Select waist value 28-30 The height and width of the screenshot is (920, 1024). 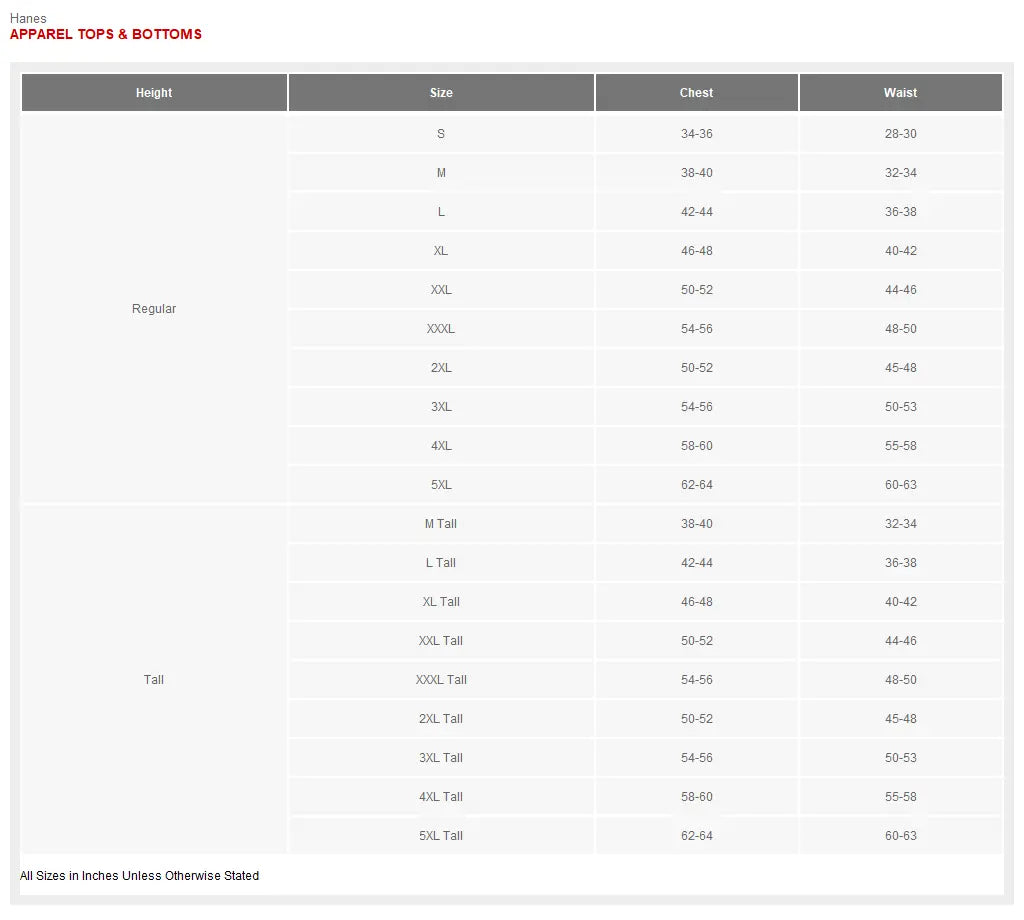900,134
